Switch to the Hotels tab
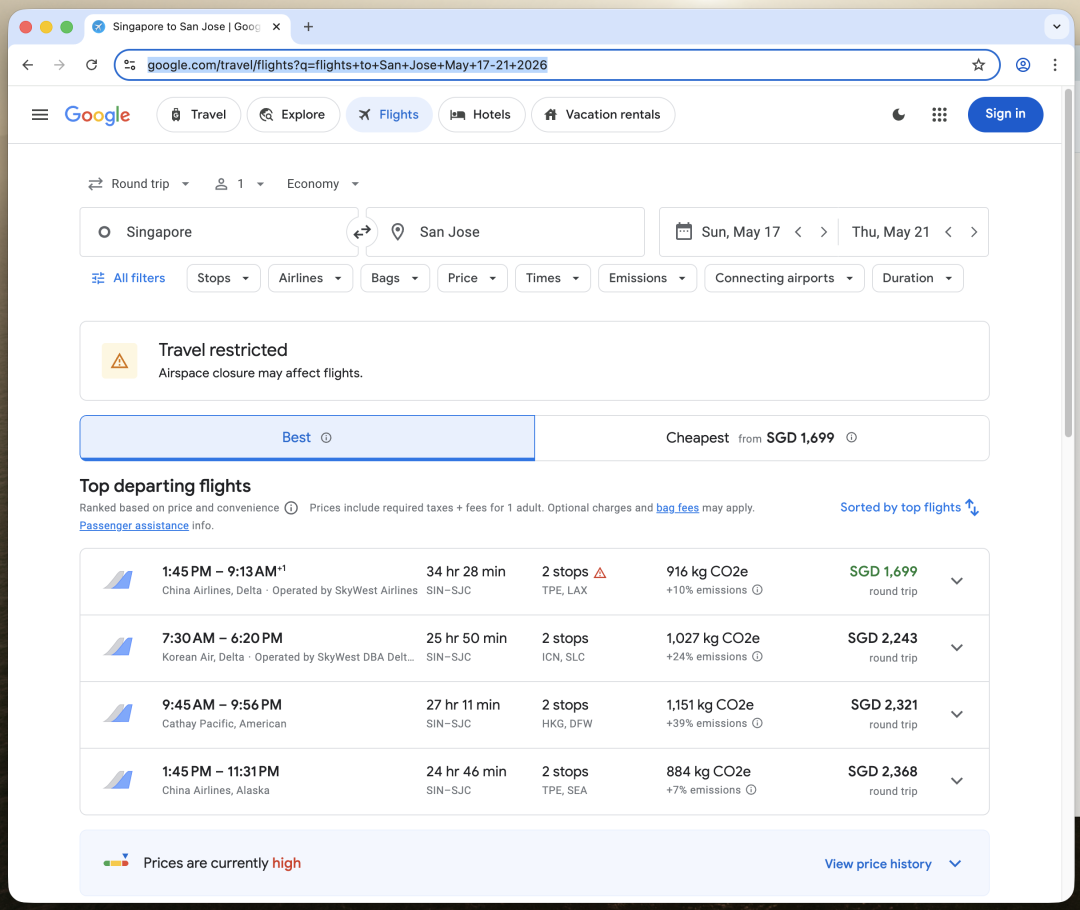This screenshot has height=910, width=1080. (x=481, y=114)
